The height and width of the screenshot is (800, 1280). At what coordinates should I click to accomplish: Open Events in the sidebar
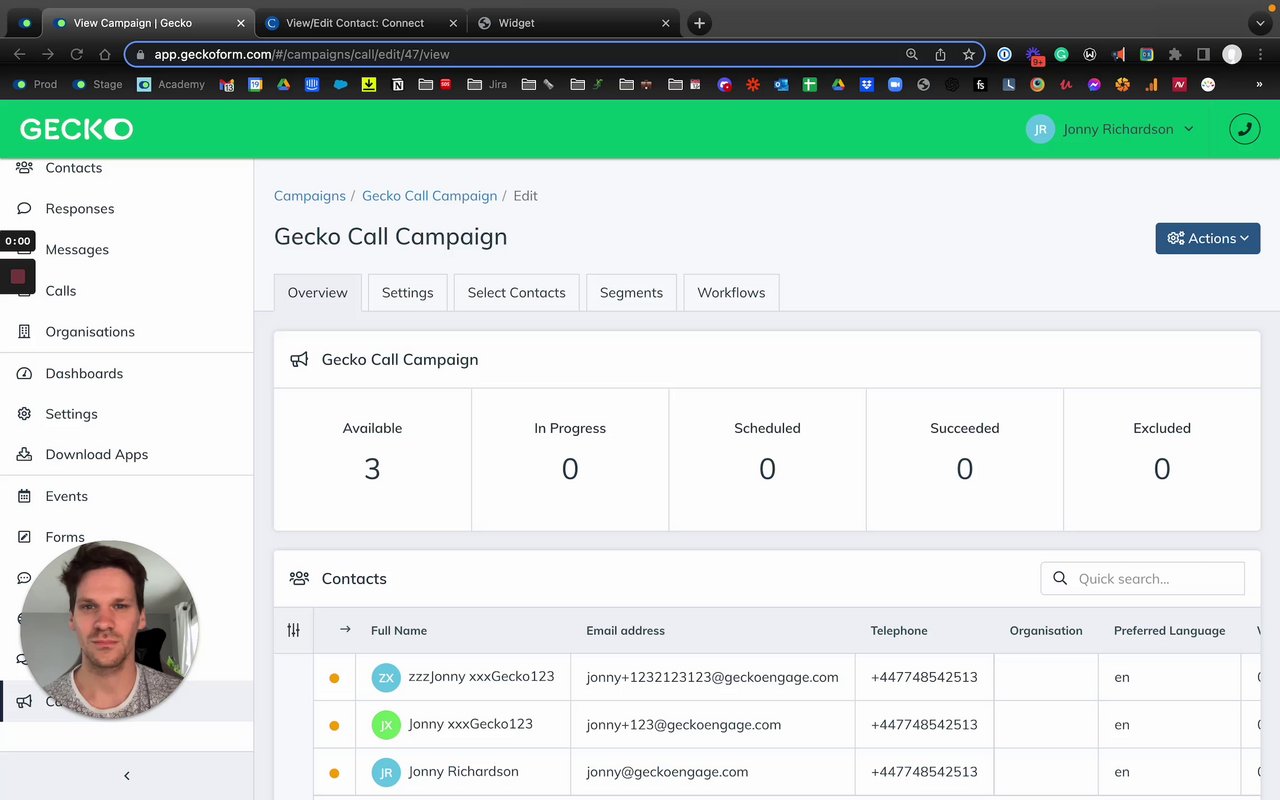(66, 496)
